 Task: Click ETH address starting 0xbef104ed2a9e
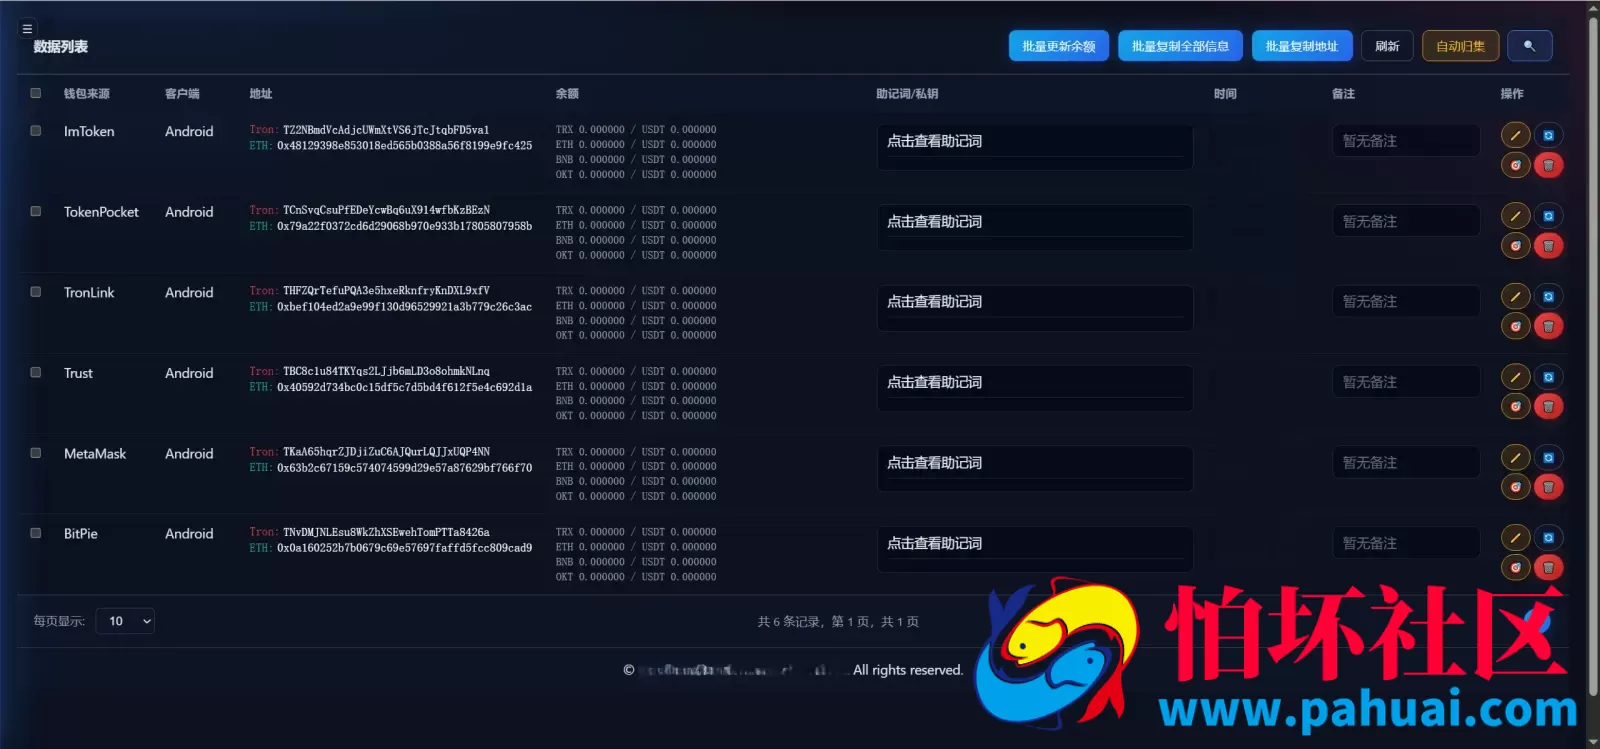(404, 307)
